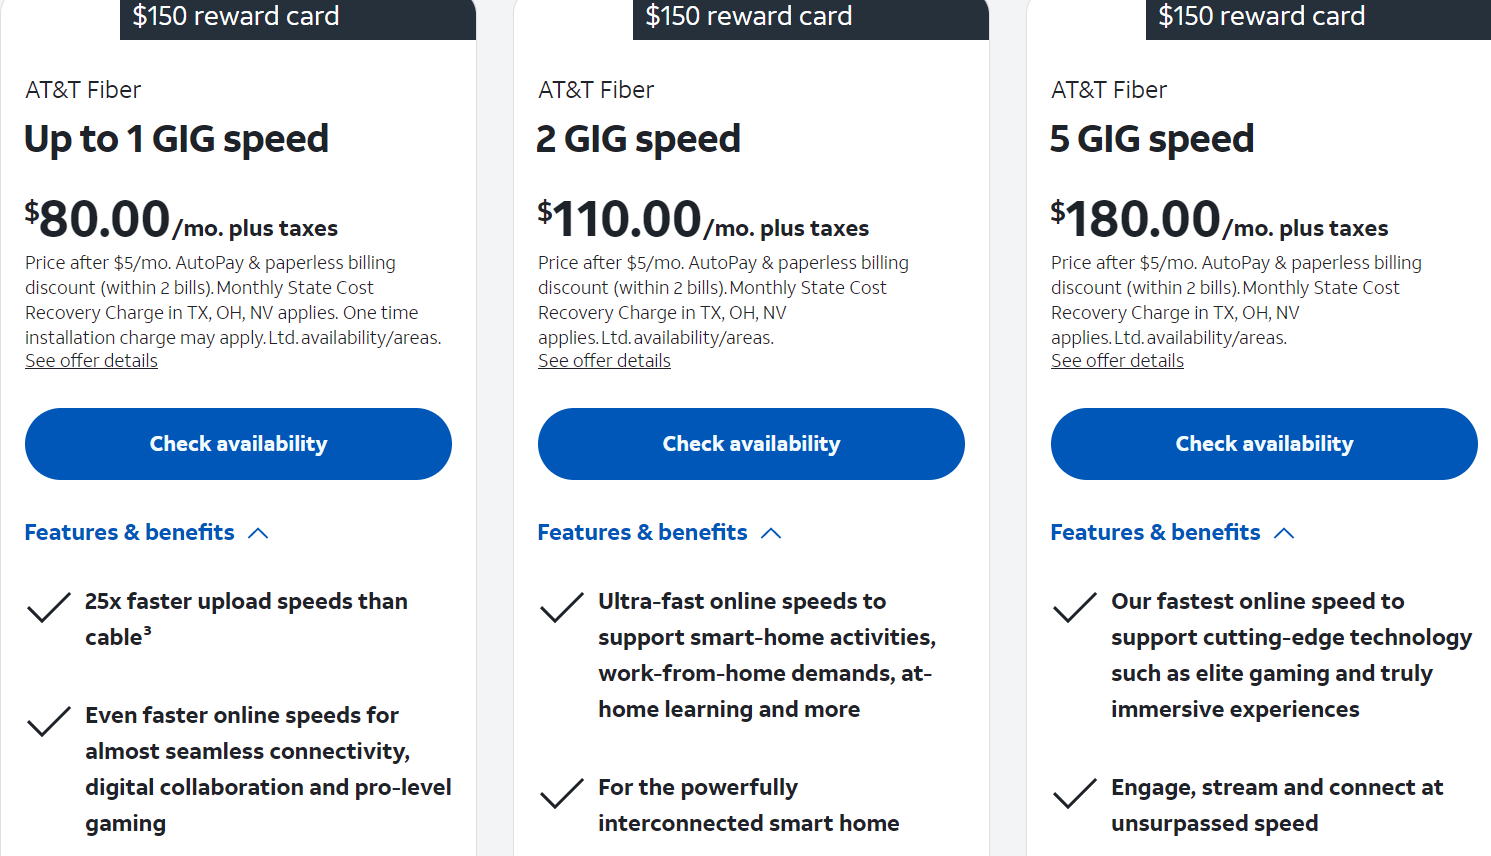This screenshot has height=856, width=1491.
Task: Check availability for the $80.00 plan
Action: [x=238, y=444]
